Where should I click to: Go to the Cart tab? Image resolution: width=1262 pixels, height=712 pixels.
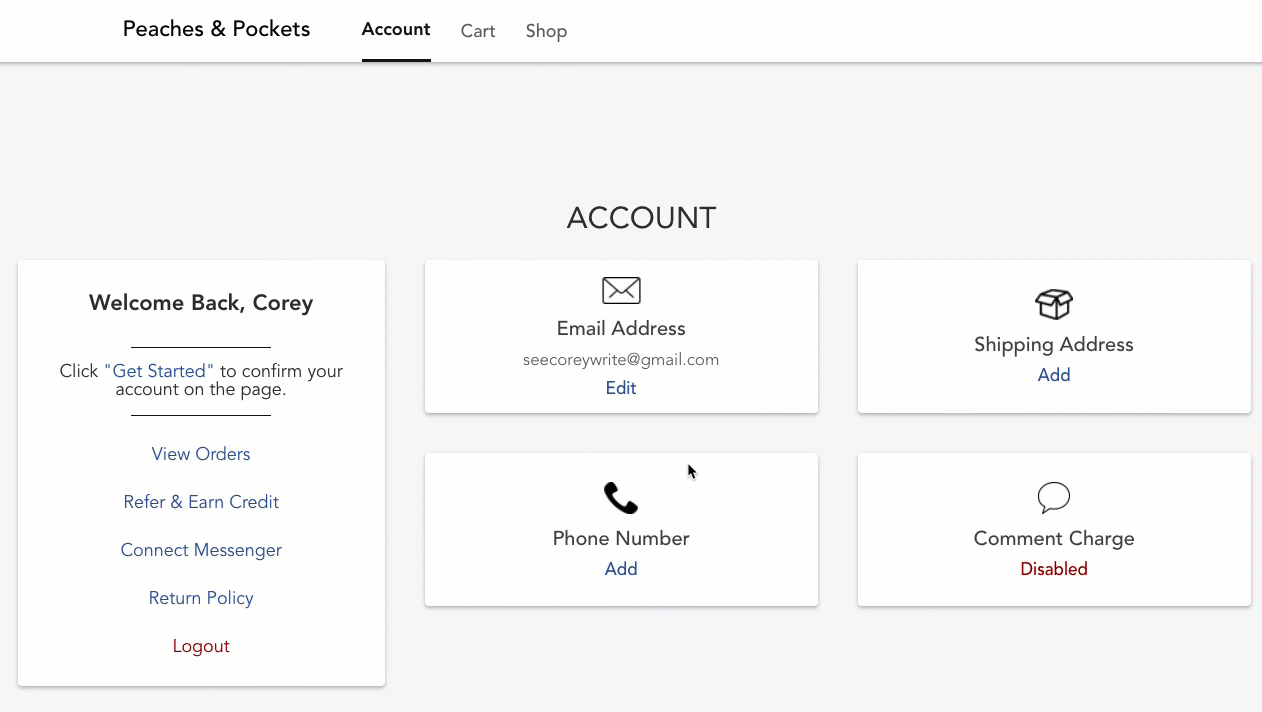478,31
